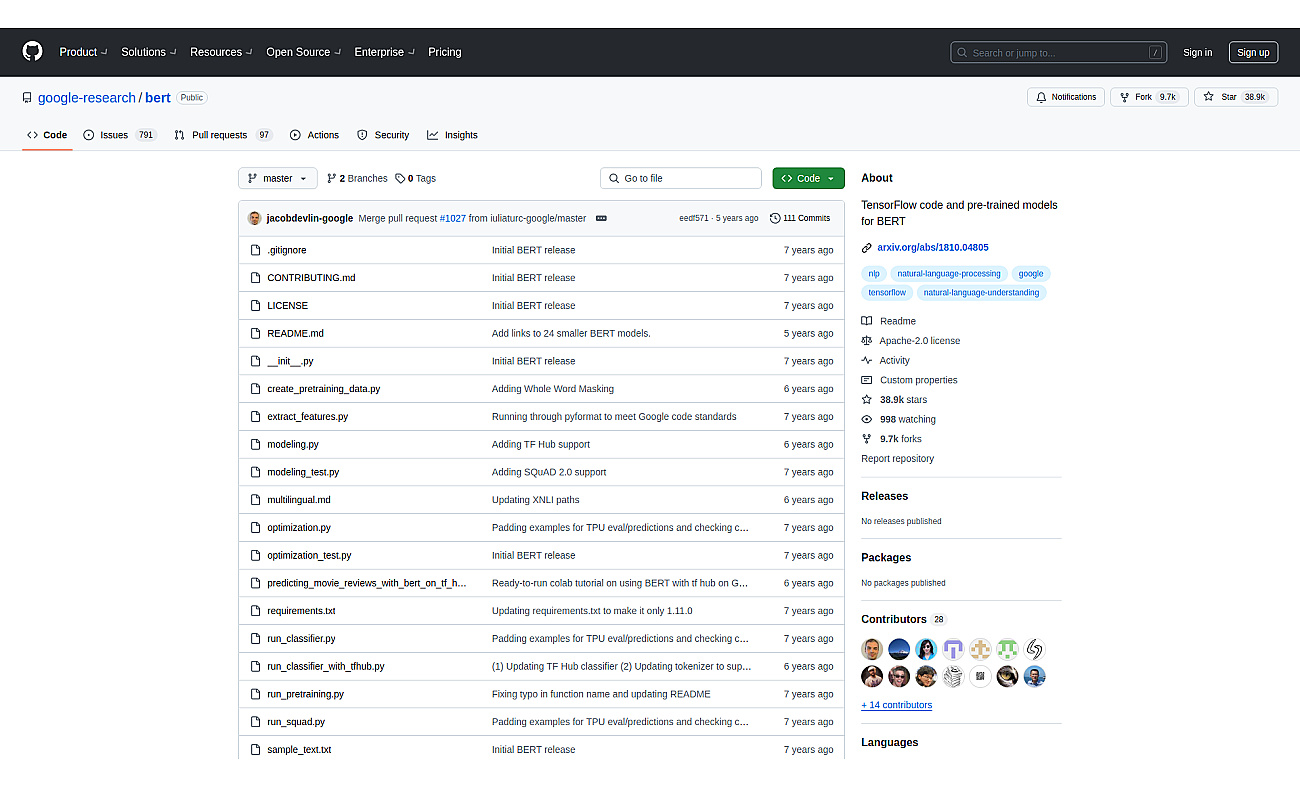Expand the Enterprise menu
Image resolution: width=1300 pixels, height=788 pixels.
point(384,52)
